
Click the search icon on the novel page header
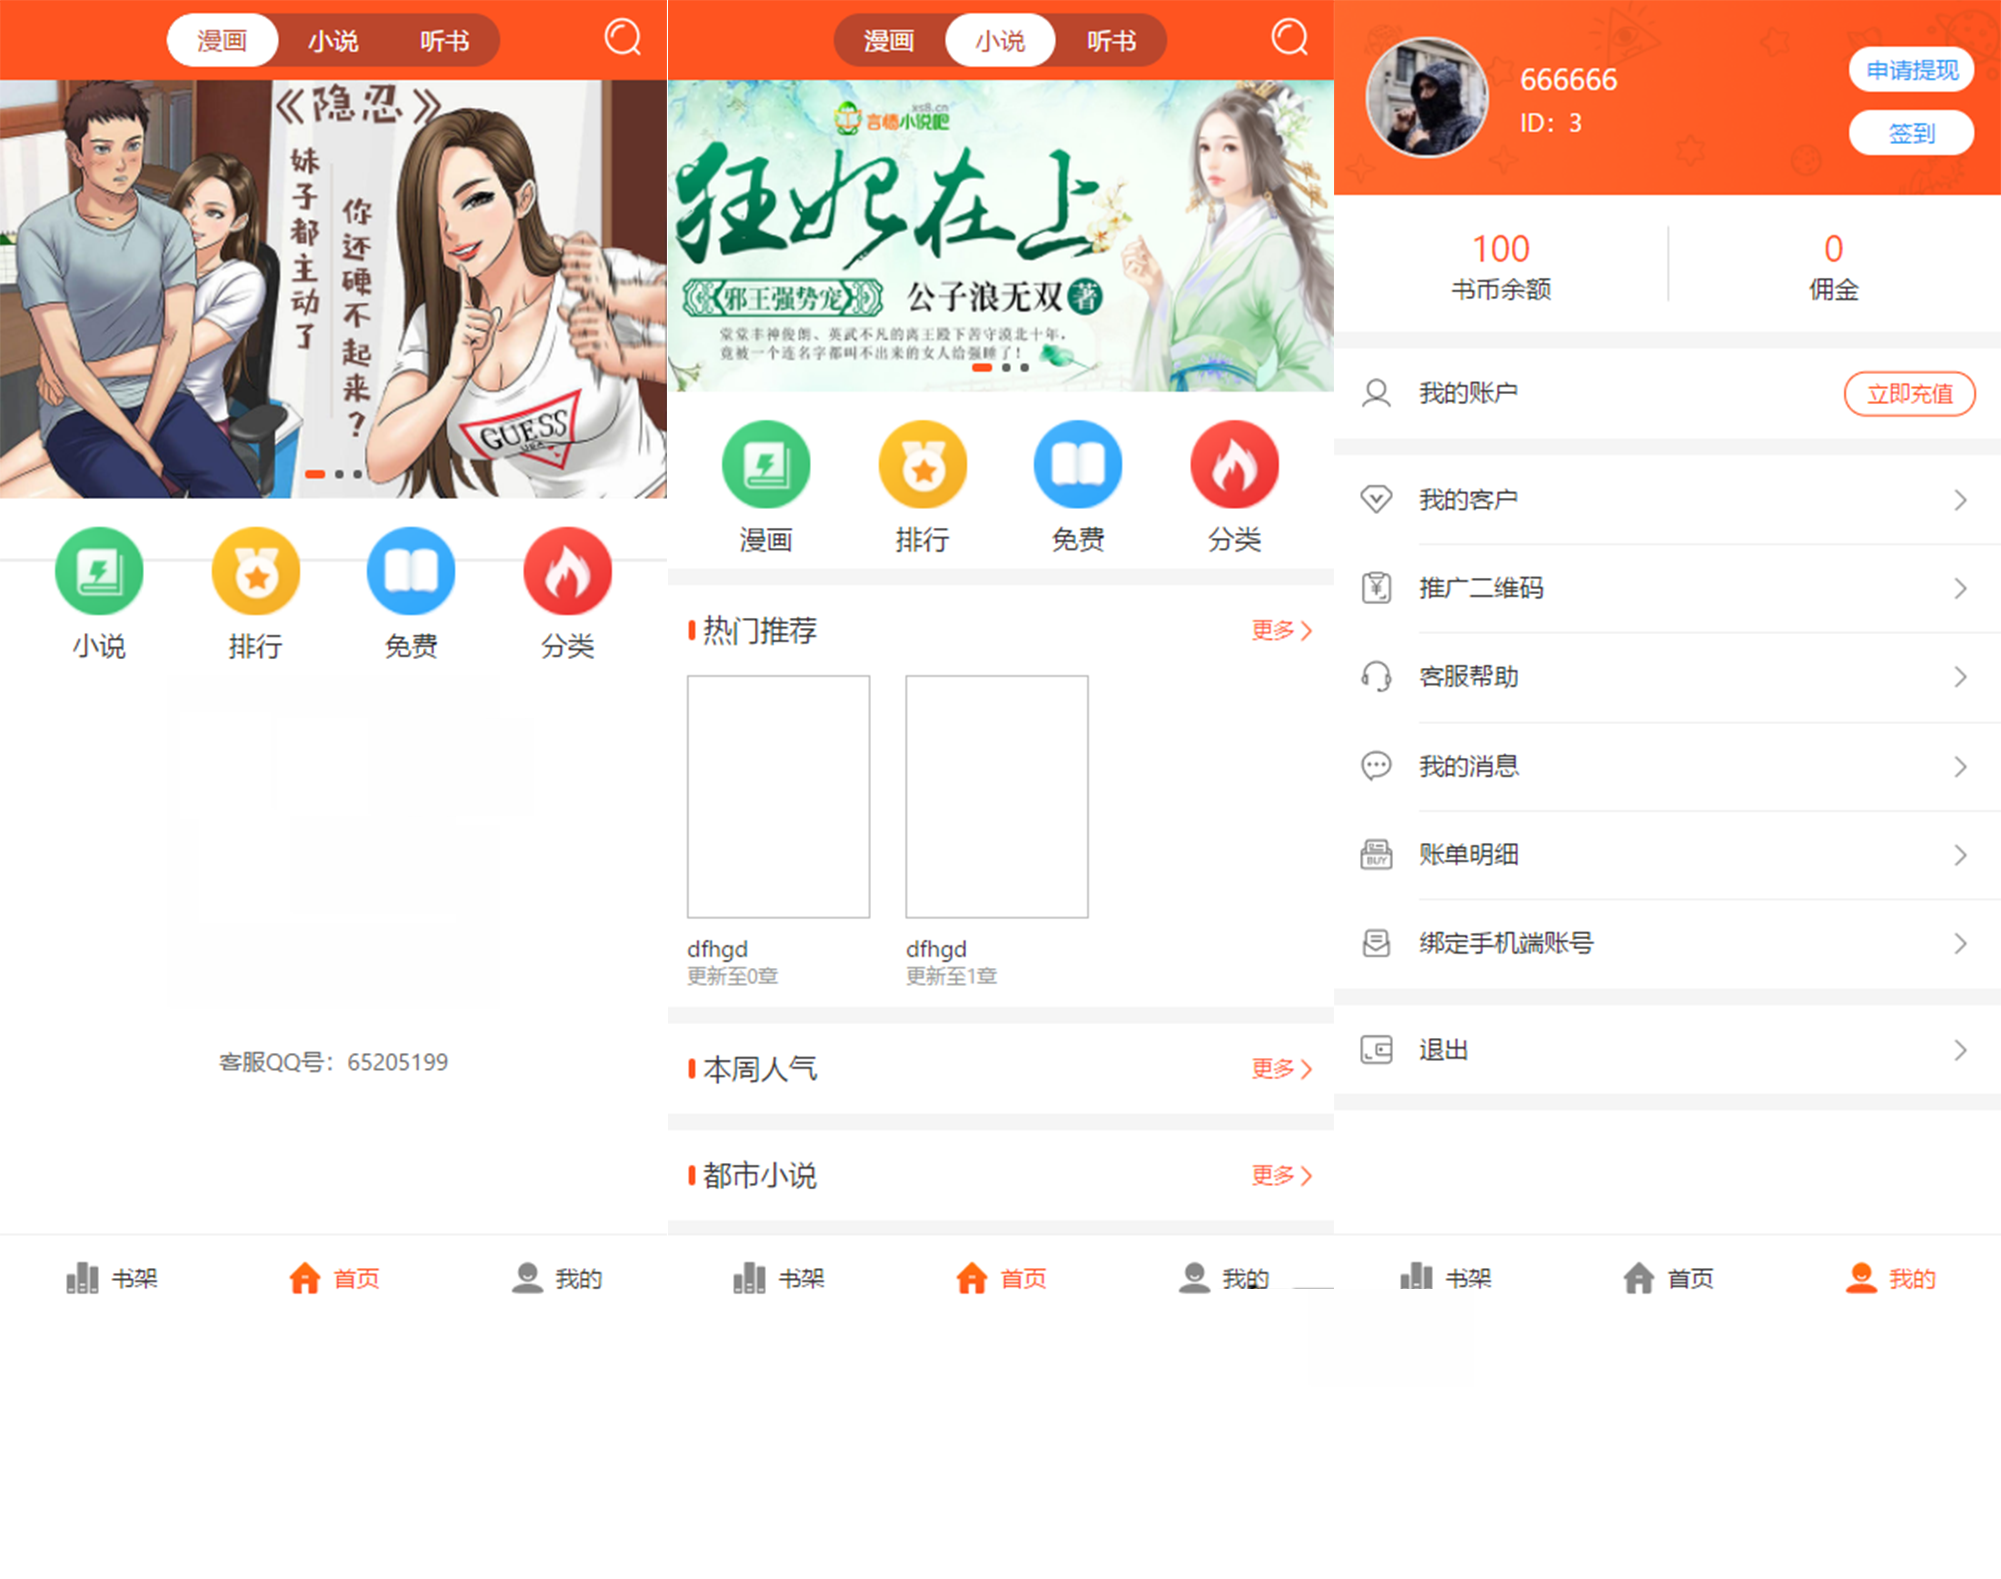click(x=1289, y=38)
